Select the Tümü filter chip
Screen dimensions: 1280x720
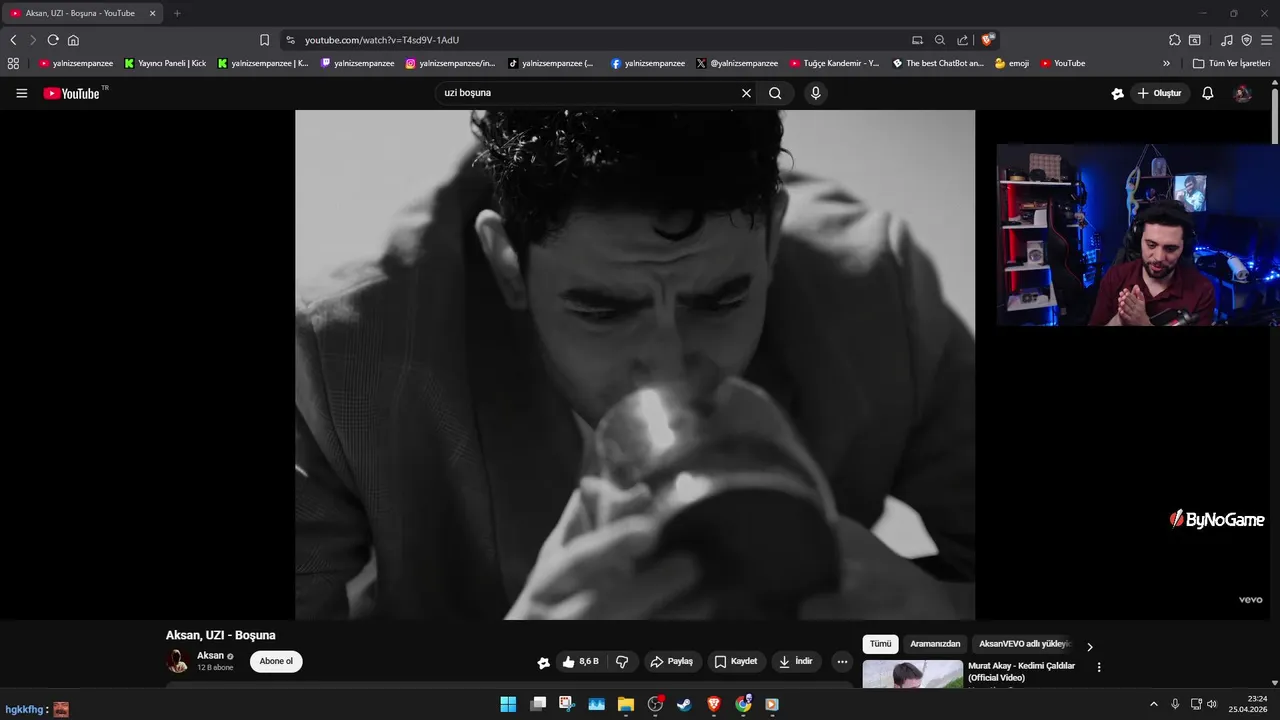tap(880, 644)
